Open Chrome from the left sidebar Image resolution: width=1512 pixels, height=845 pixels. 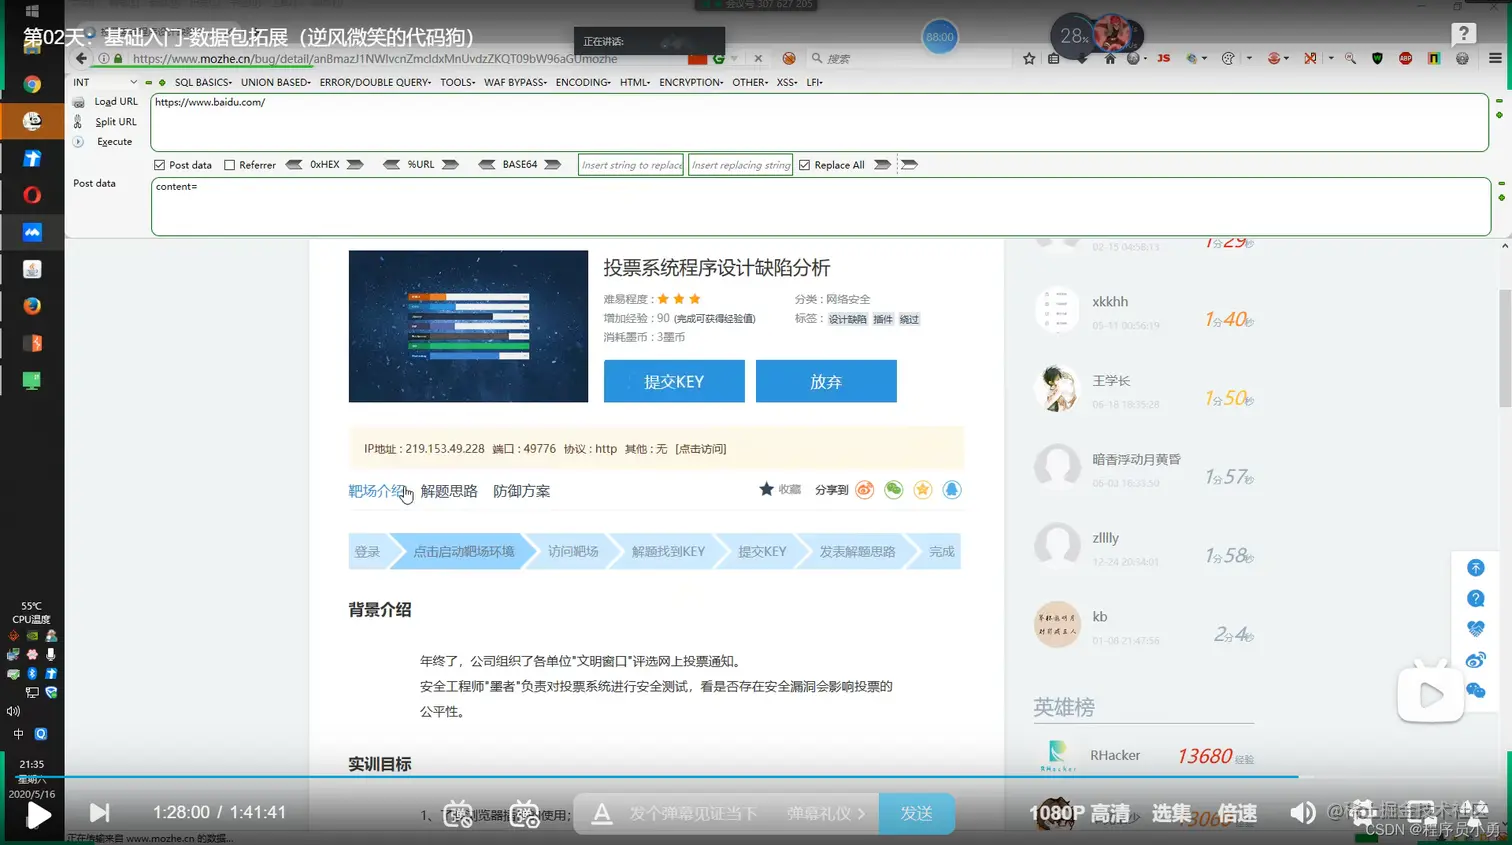[32, 85]
